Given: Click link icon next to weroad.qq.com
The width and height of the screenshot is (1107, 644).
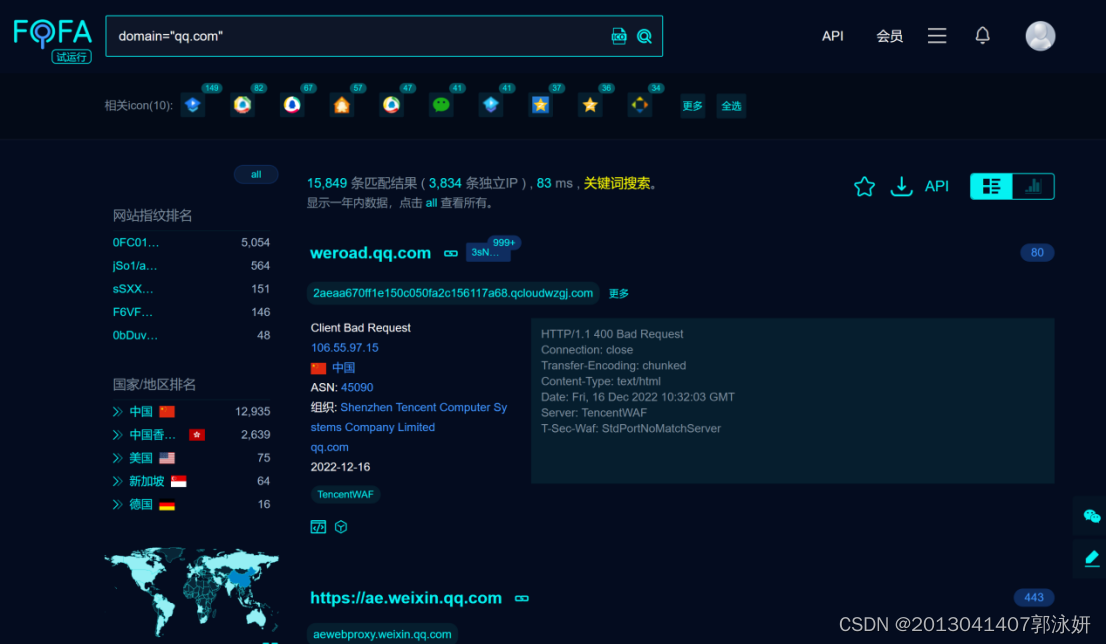Looking at the screenshot, I should pyautogui.click(x=450, y=254).
